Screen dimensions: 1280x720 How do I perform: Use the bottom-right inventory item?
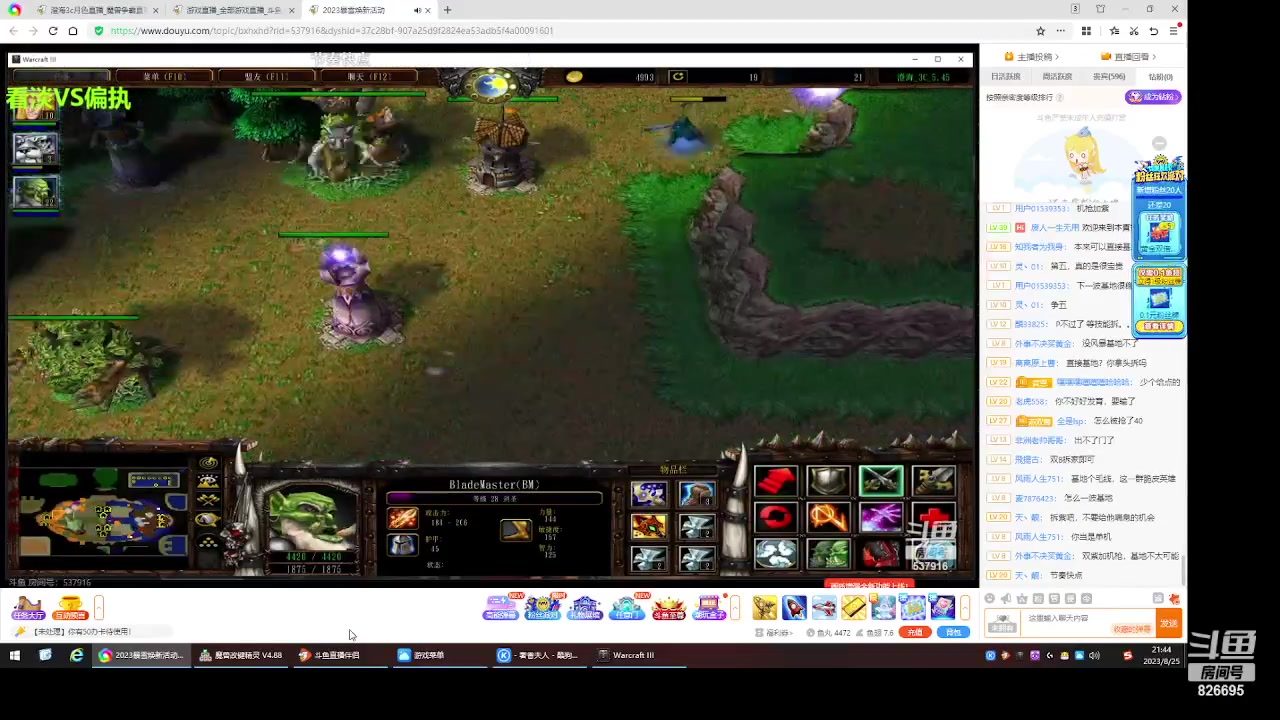click(x=697, y=558)
